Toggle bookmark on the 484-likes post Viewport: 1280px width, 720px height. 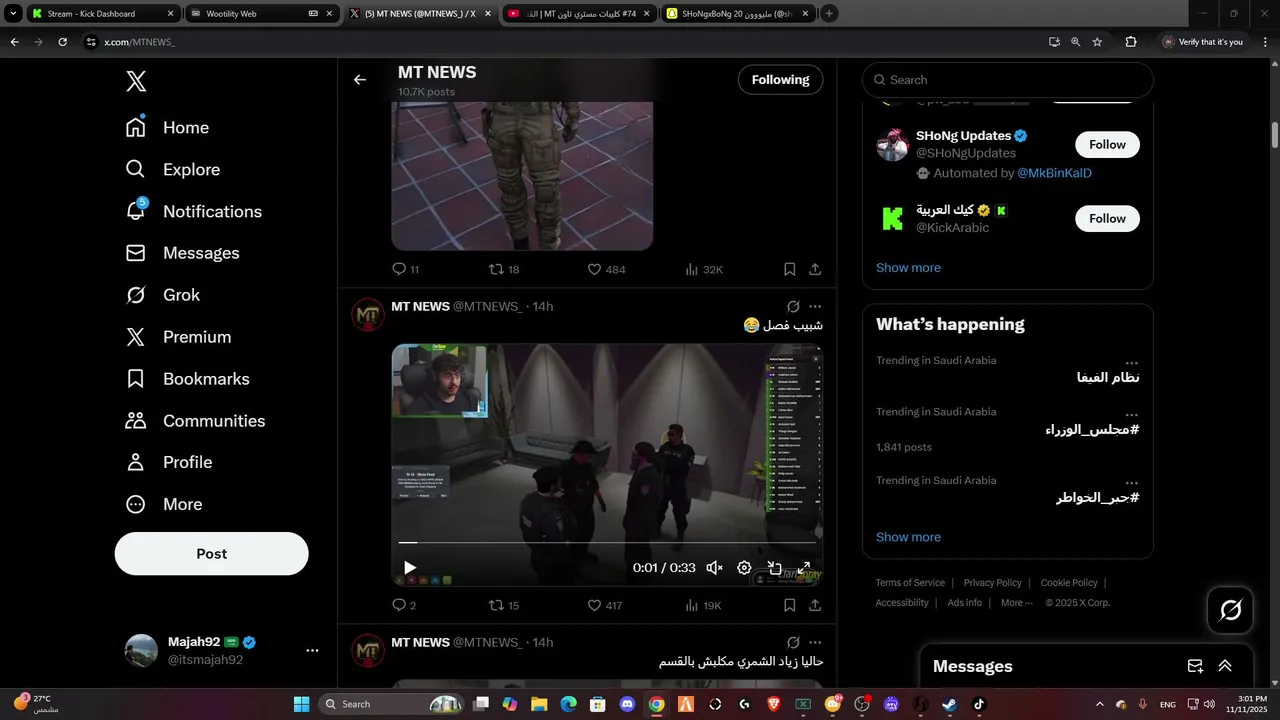[789, 269]
